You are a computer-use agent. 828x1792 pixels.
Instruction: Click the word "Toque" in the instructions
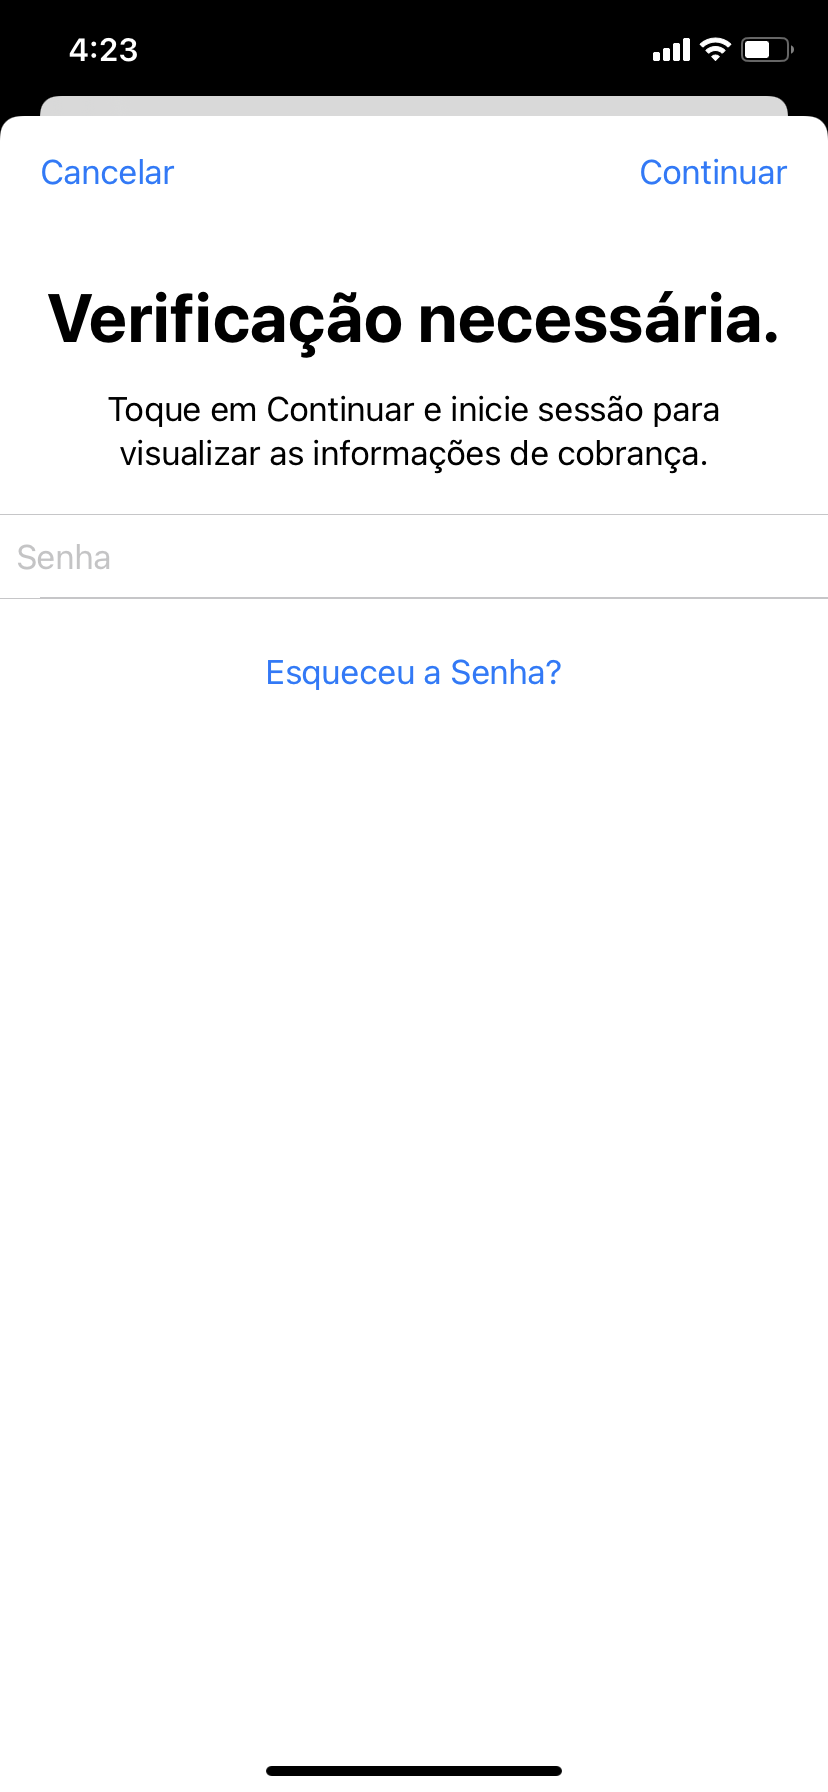(x=154, y=410)
